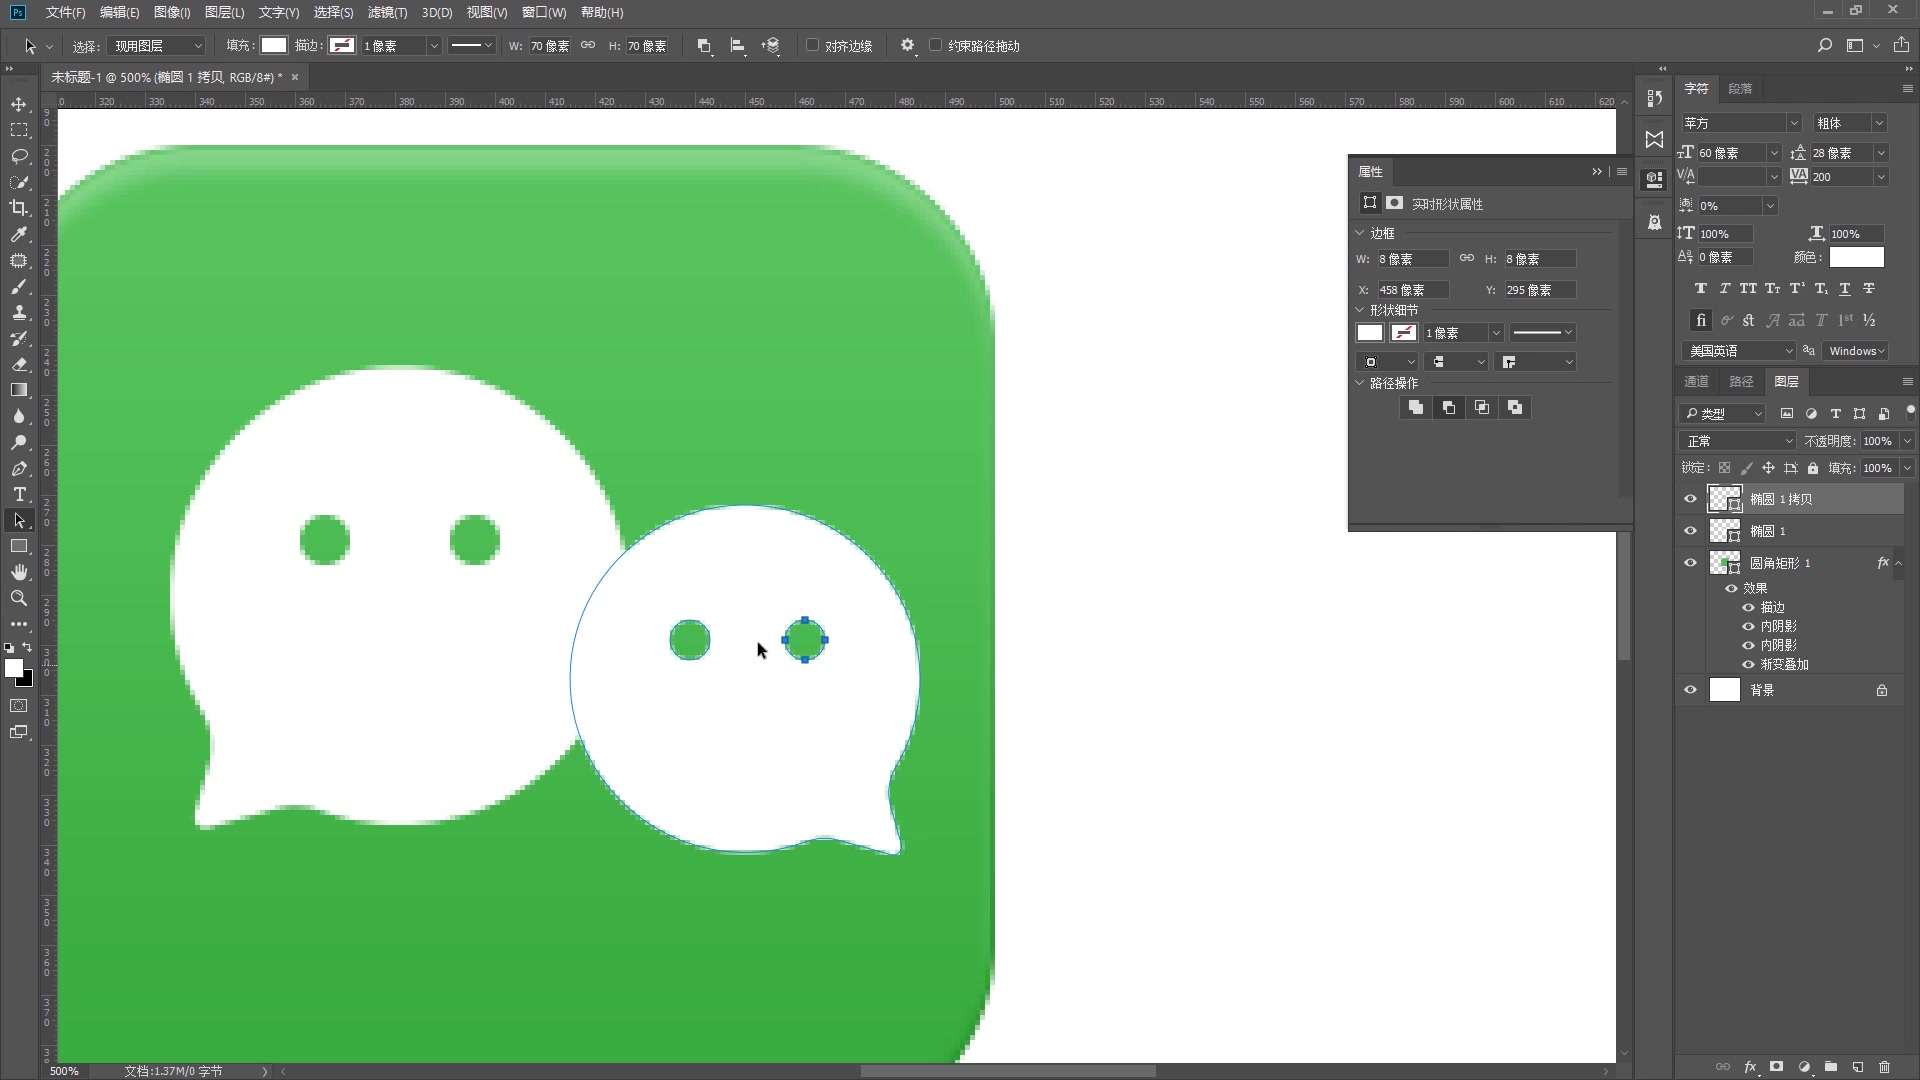Select the Horizontal Type tool
Image resolution: width=1920 pixels, height=1080 pixels.
(19, 494)
